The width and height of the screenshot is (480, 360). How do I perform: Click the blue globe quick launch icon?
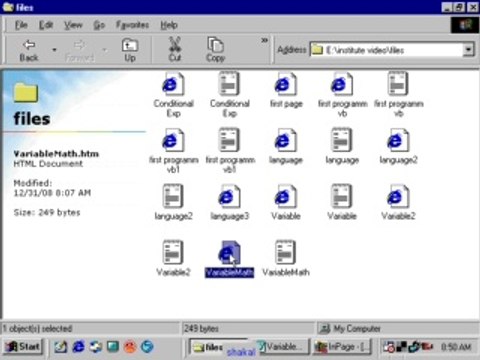[x=147, y=347]
